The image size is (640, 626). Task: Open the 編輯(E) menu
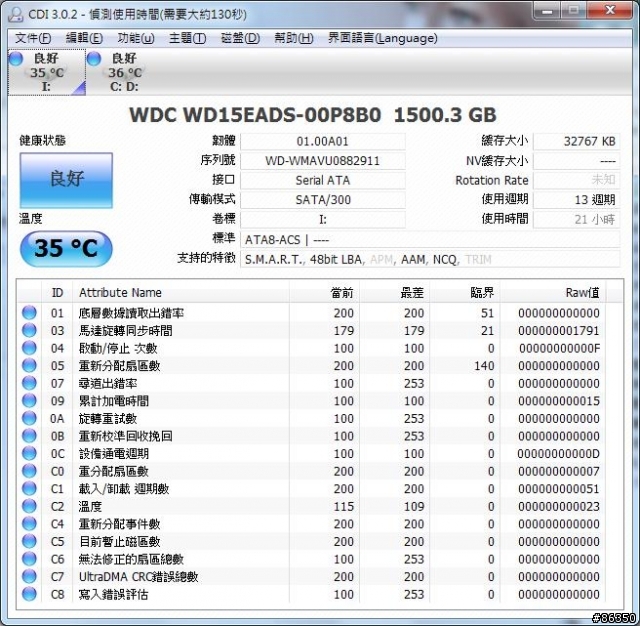point(84,38)
